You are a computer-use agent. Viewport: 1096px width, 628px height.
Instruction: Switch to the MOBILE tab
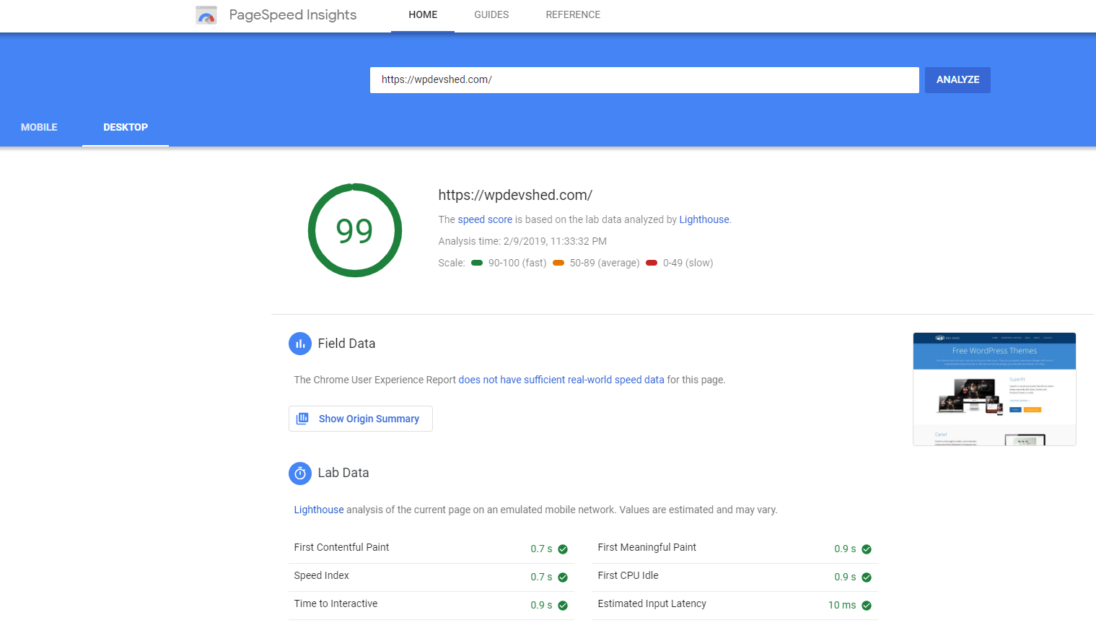pos(39,127)
